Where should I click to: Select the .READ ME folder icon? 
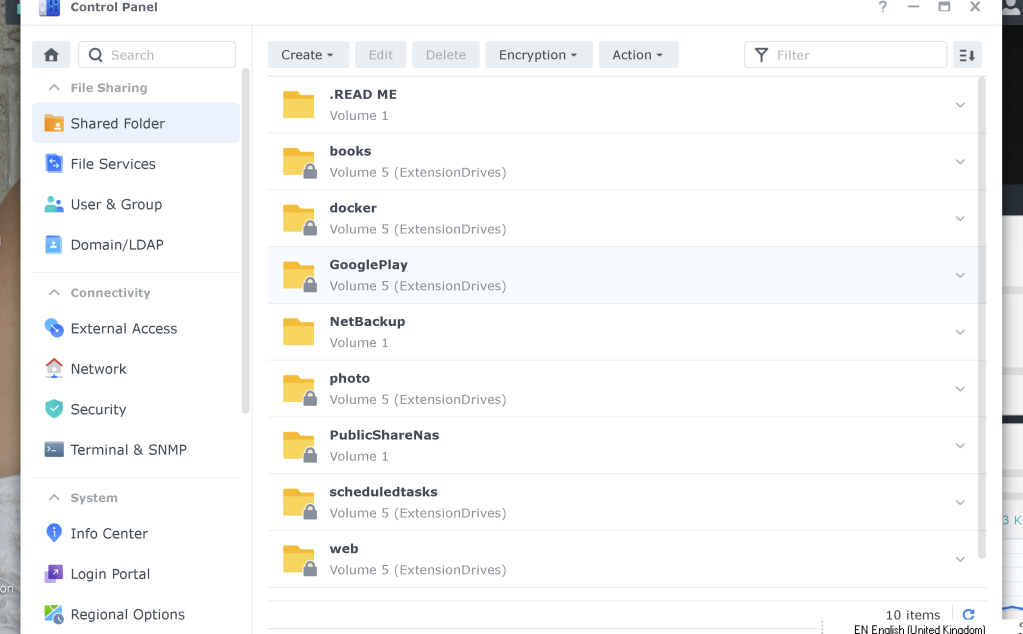pos(298,104)
